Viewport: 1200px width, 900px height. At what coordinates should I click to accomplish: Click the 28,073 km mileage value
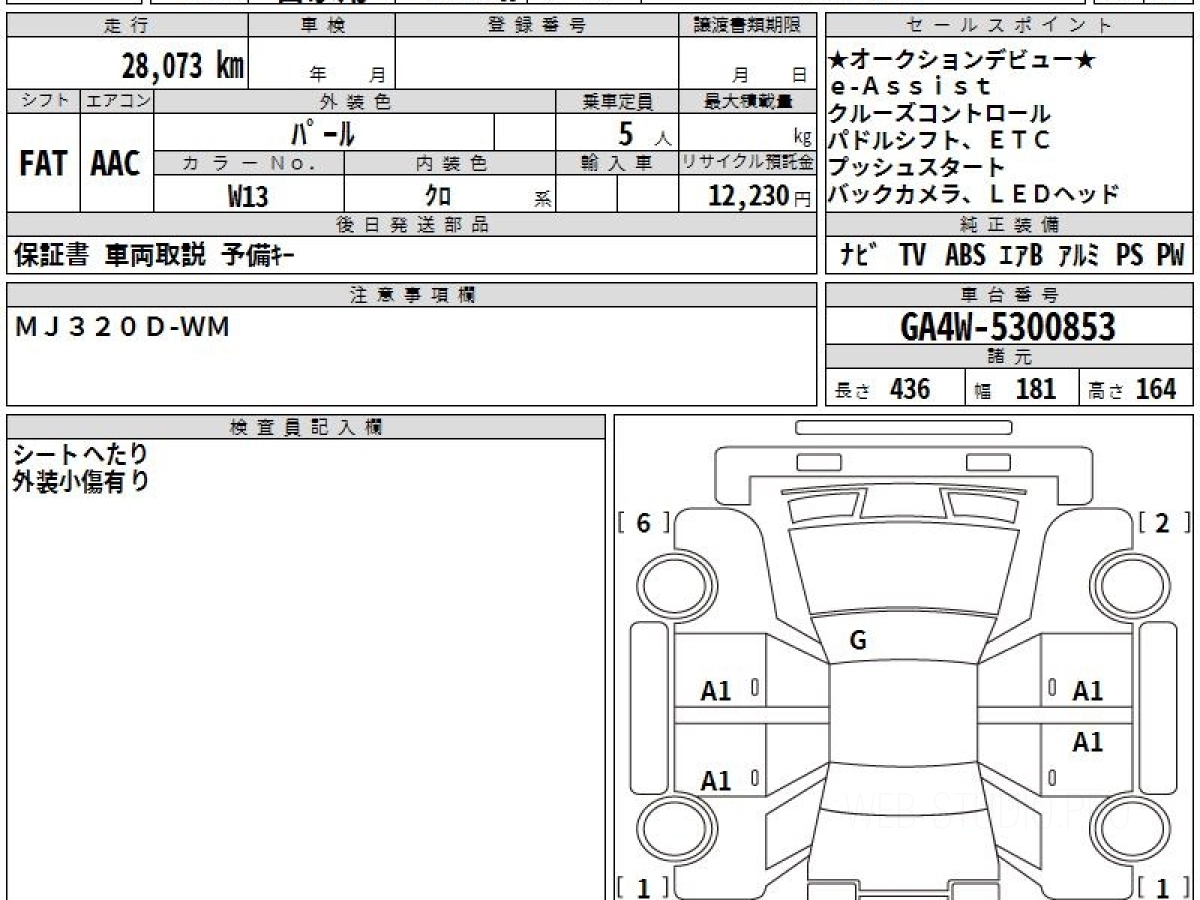pyautogui.click(x=182, y=66)
